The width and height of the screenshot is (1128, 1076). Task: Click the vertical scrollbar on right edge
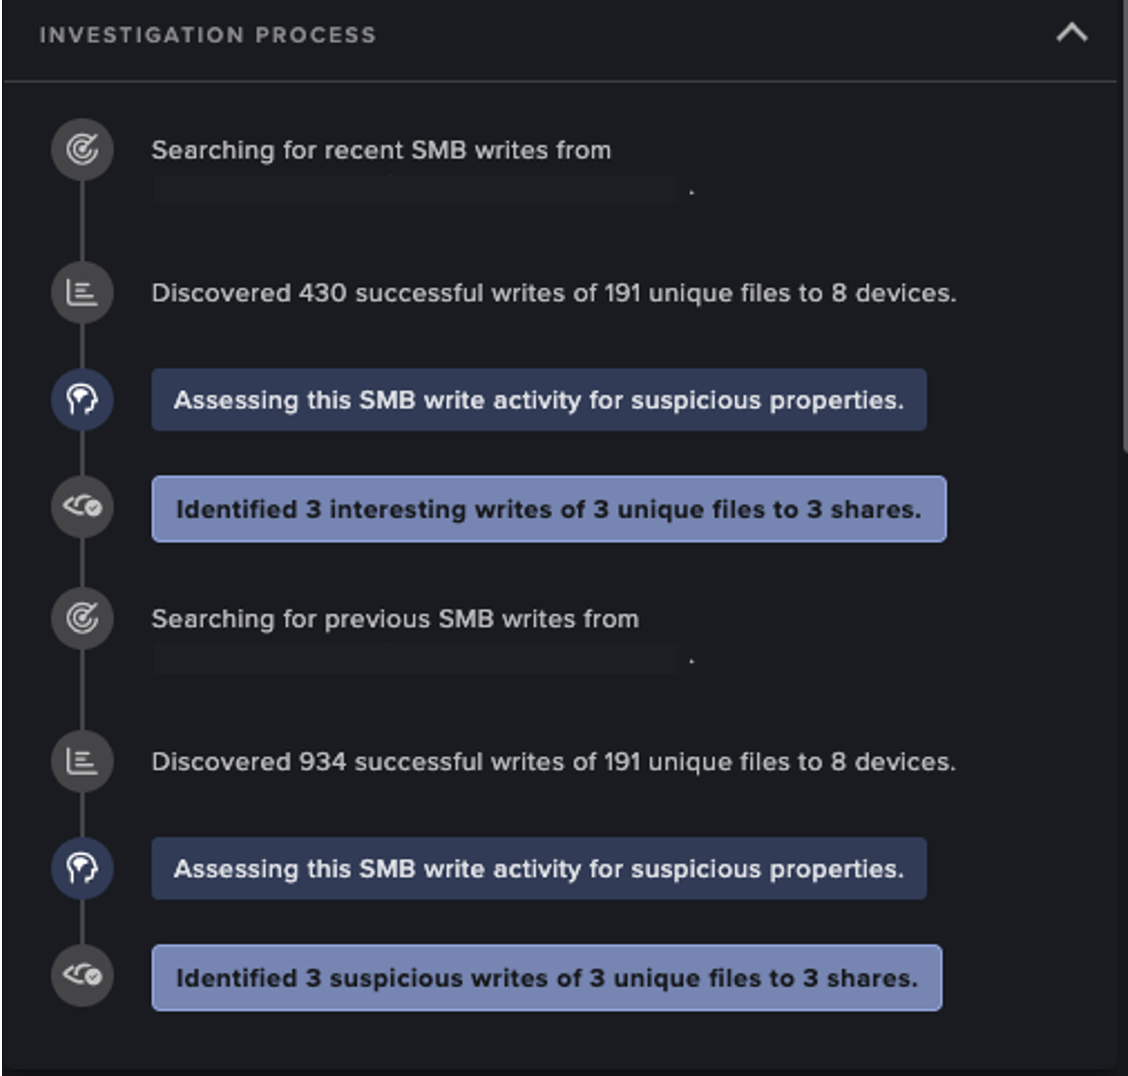(1124, 227)
